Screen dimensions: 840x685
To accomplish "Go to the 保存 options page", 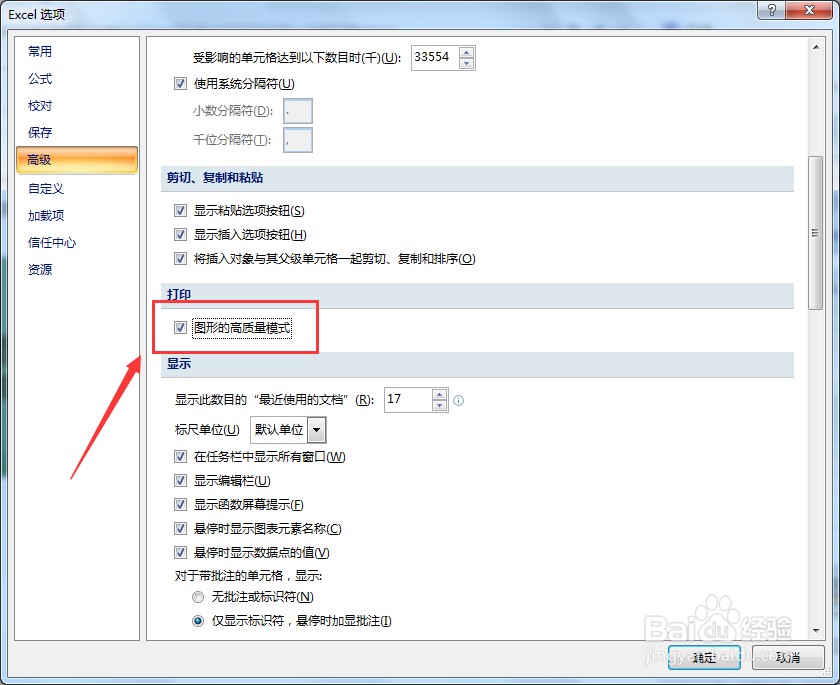I will tap(40, 132).
